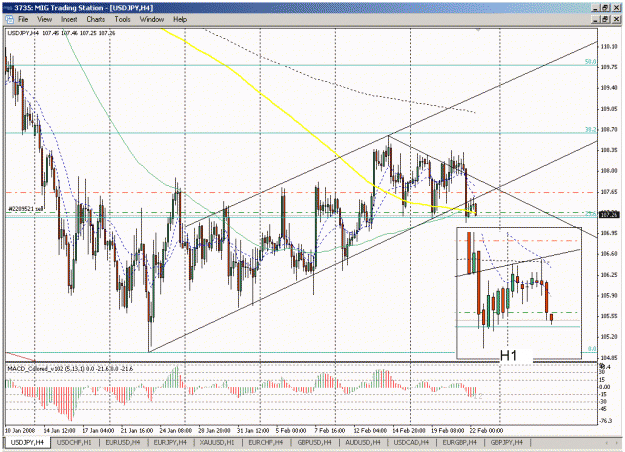Click the 0.0 Fibonacci level label
Screen dimensions: 625x452
click(592, 349)
